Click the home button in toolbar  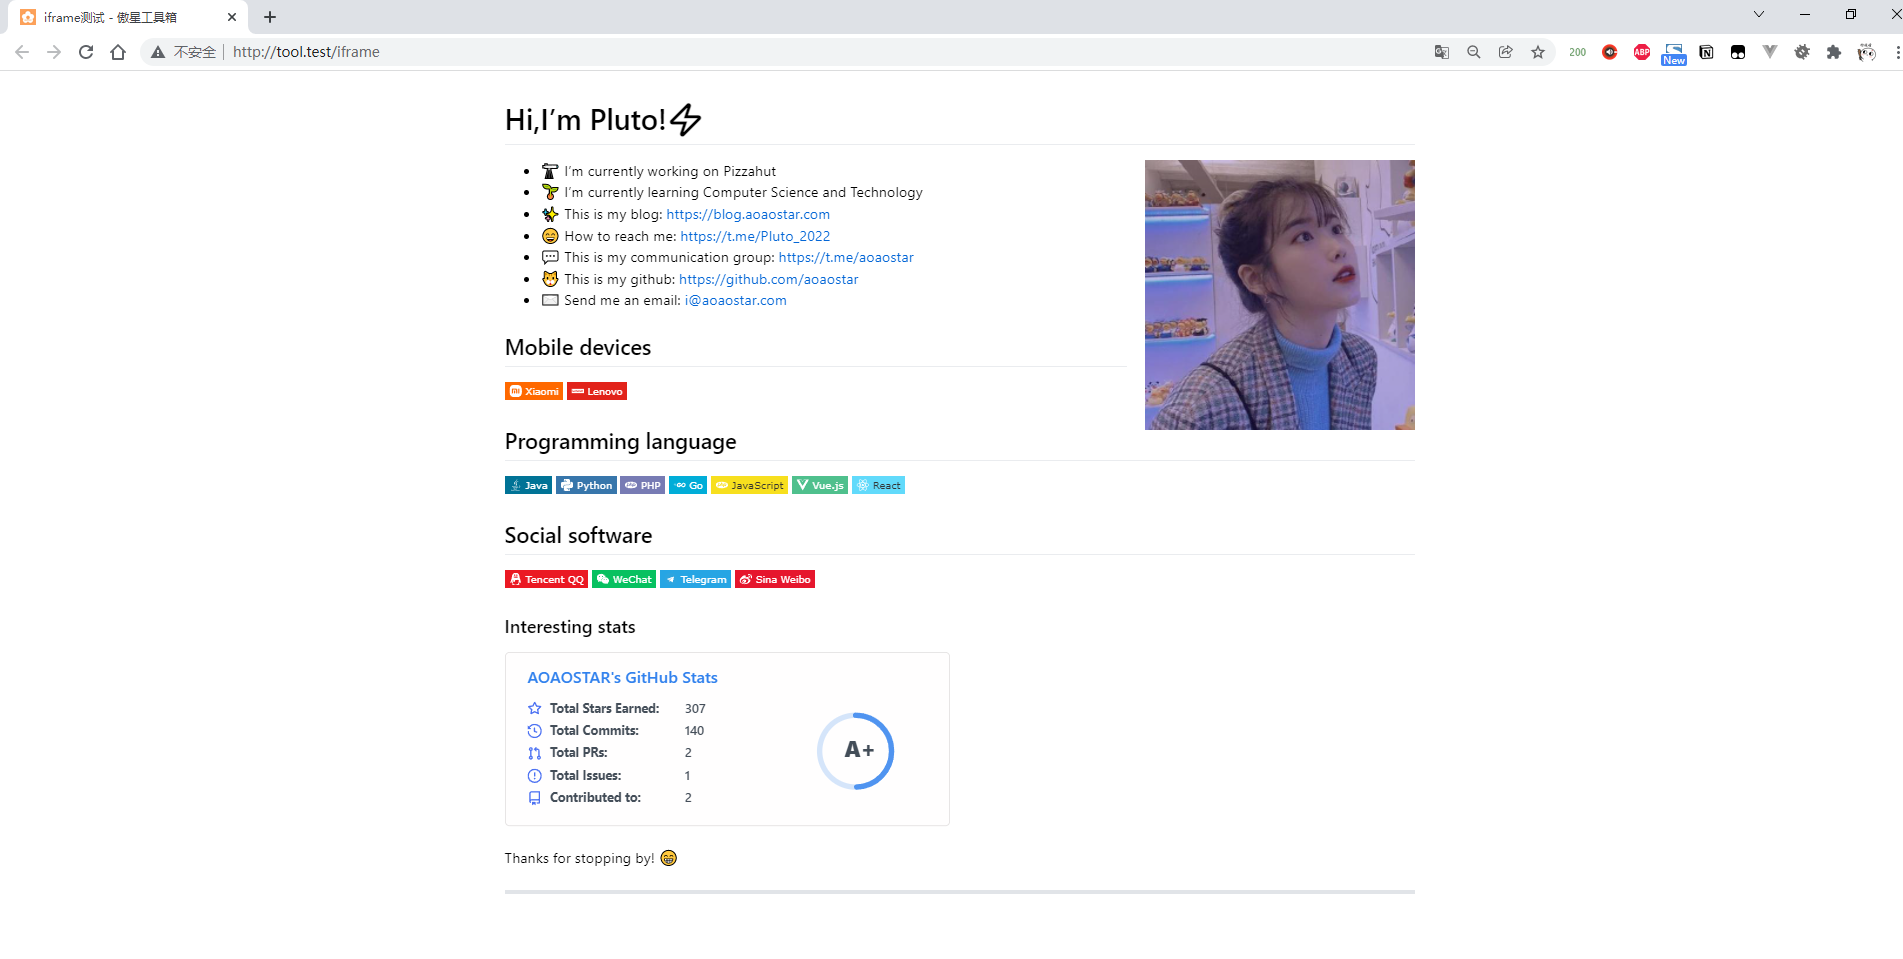pos(118,52)
